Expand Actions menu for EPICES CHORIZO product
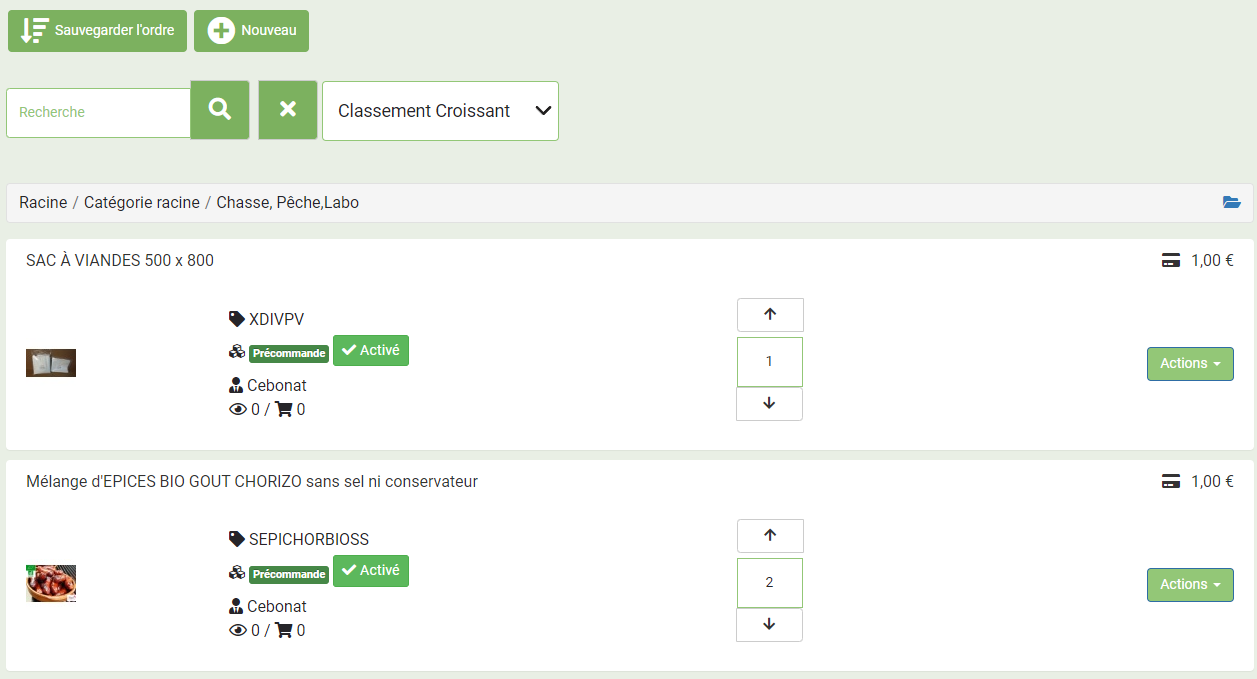This screenshot has width=1257, height=679. [1190, 585]
